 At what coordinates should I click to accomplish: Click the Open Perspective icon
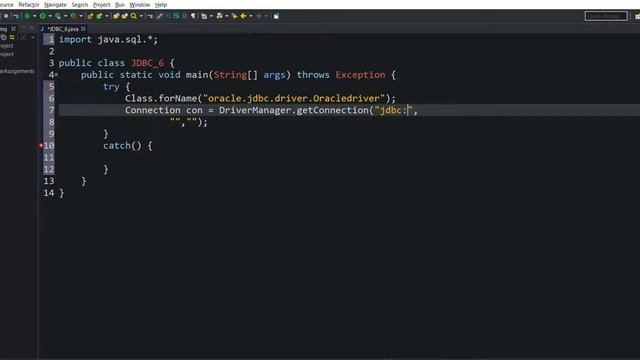pyautogui.click(x=637, y=16)
